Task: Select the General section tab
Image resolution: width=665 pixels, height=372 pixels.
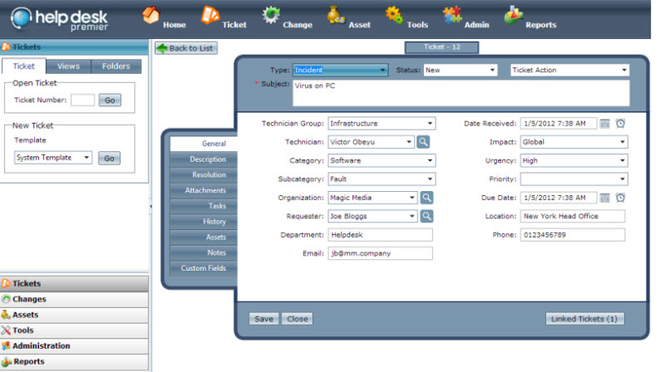Action: point(204,143)
